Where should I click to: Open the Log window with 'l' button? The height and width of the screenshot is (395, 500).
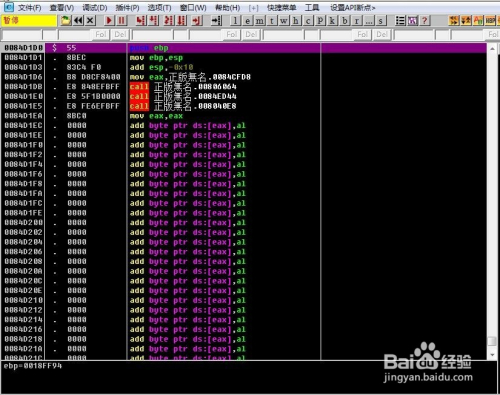point(235,21)
